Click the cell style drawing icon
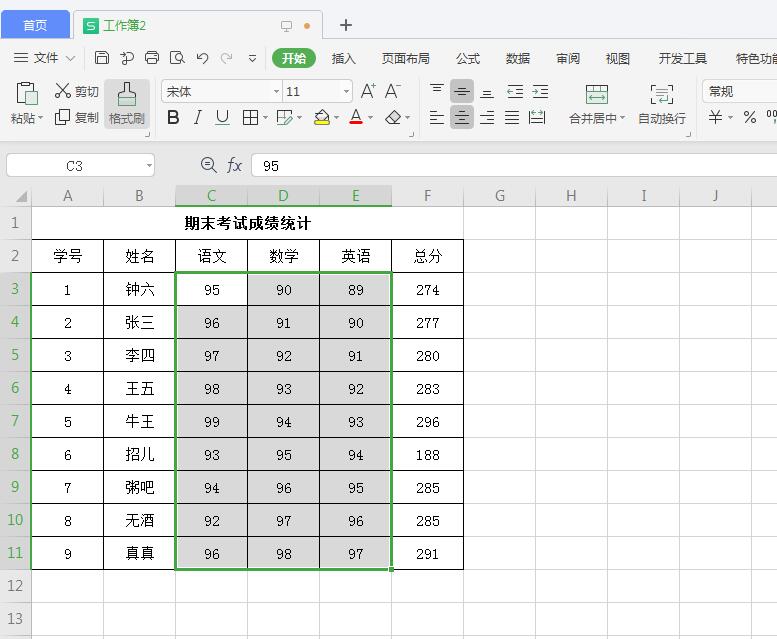777x639 pixels. 284,117
